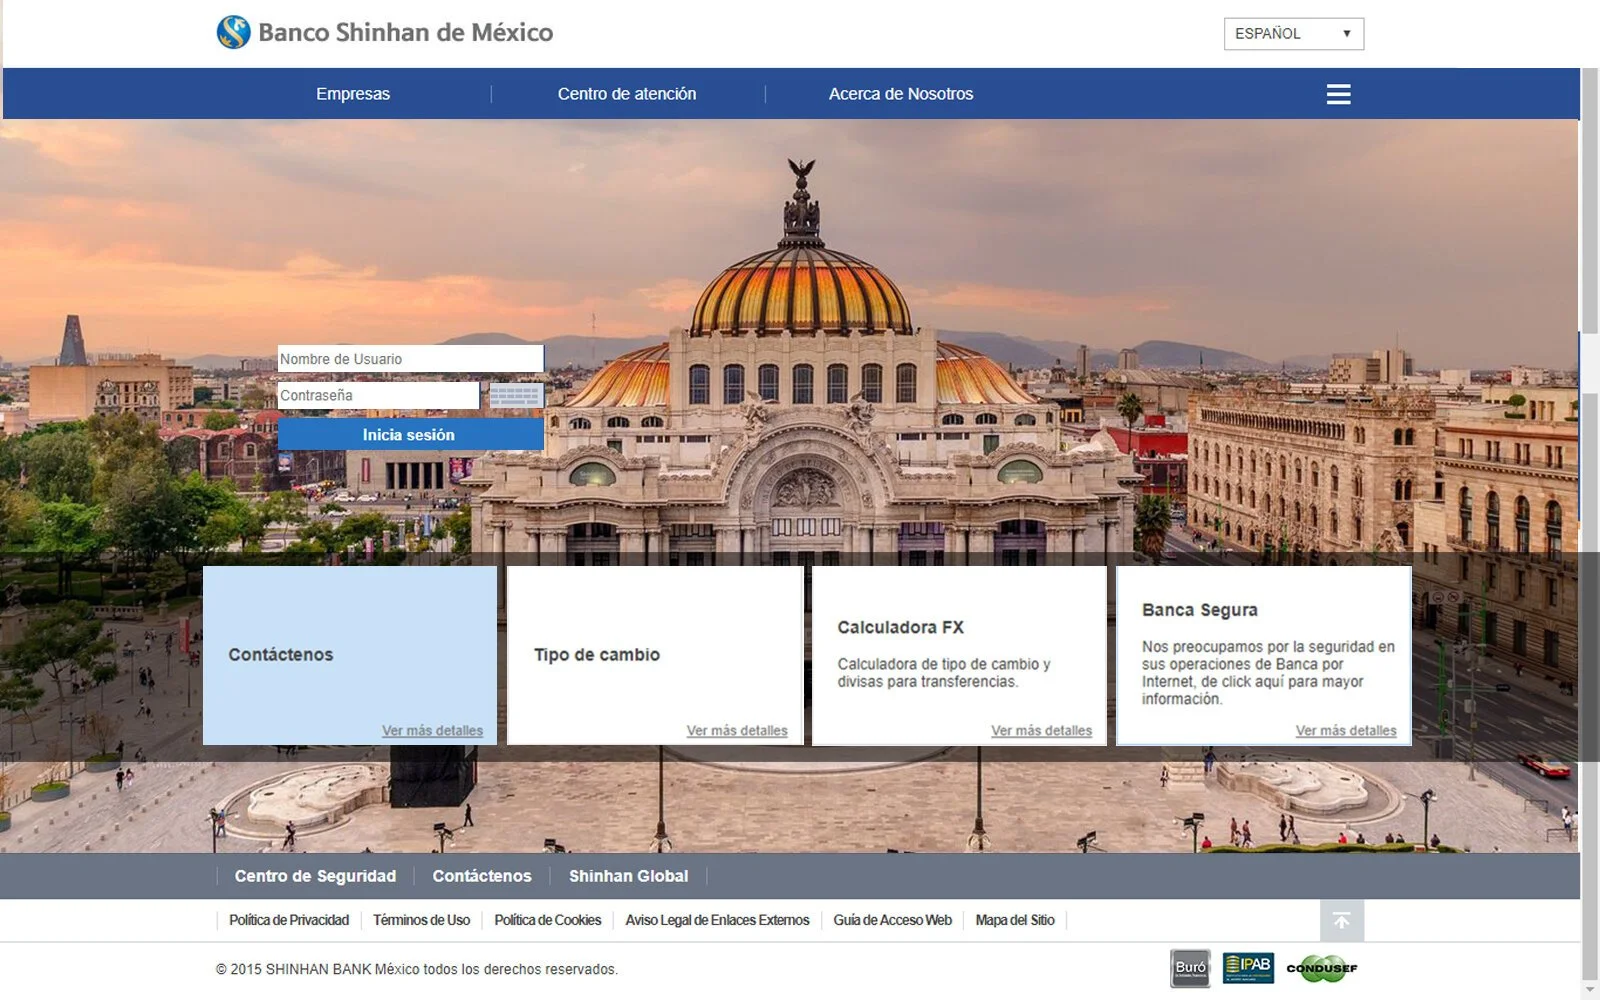The image size is (1600, 1000).
Task: Open Aviso Legal de Enlaces Externos link
Action: point(717,920)
